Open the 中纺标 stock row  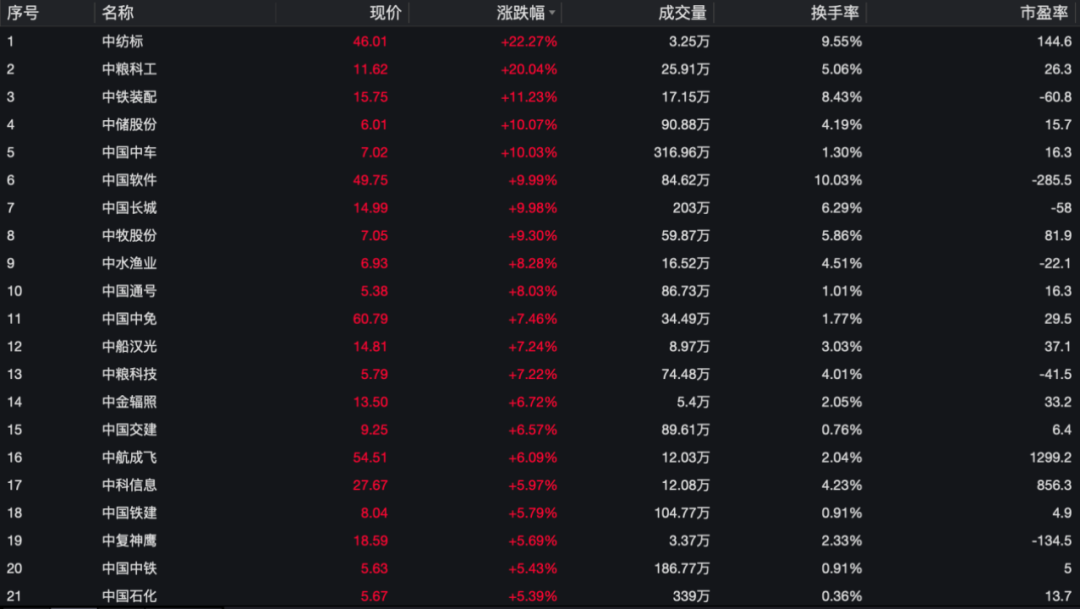pyautogui.click(x=123, y=41)
